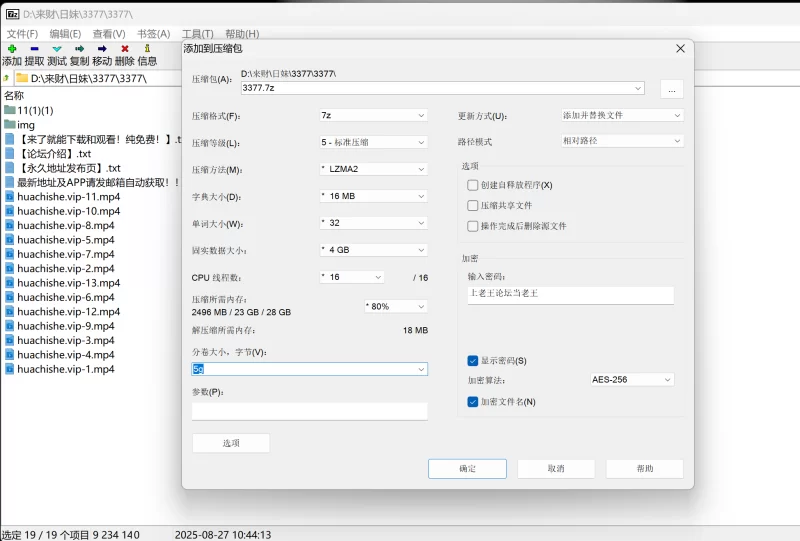Viewport: 800px width, 541px height.
Task: Click the browse "..." button beside archive name
Action: pyautogui.click(x=671, y=89)
